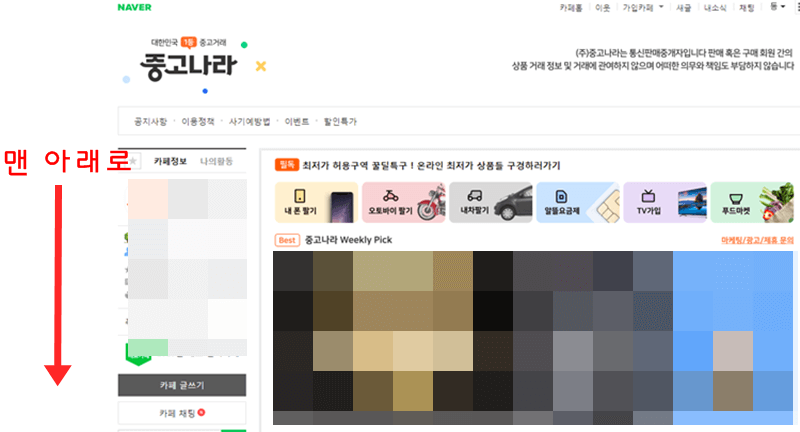Open the 사기예방법 menu

[x=249, y=121]
